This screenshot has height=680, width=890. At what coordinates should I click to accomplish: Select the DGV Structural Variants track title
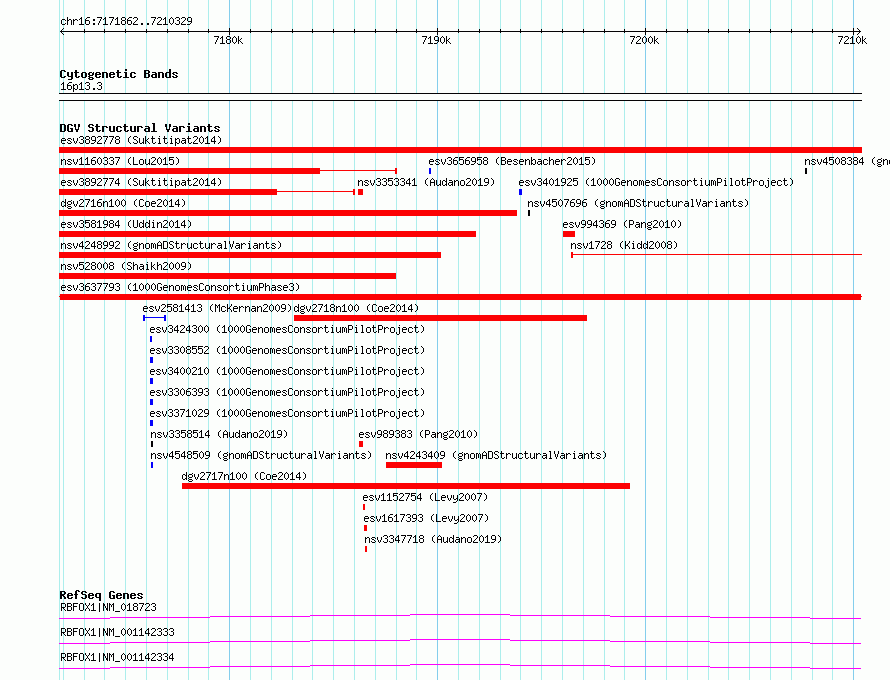140,128
